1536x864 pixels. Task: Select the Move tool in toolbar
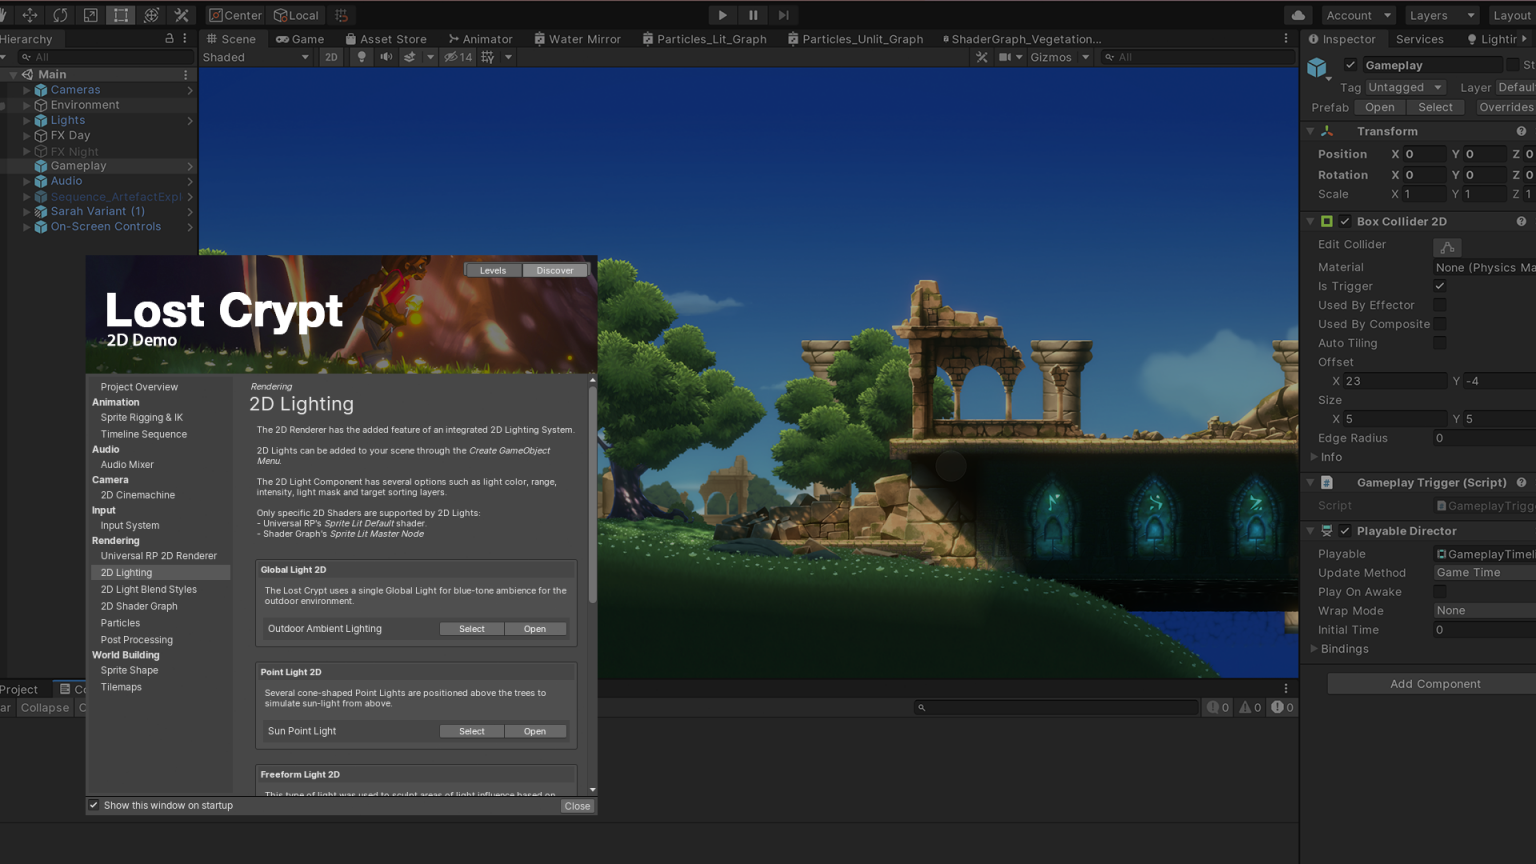click(30, 15)
